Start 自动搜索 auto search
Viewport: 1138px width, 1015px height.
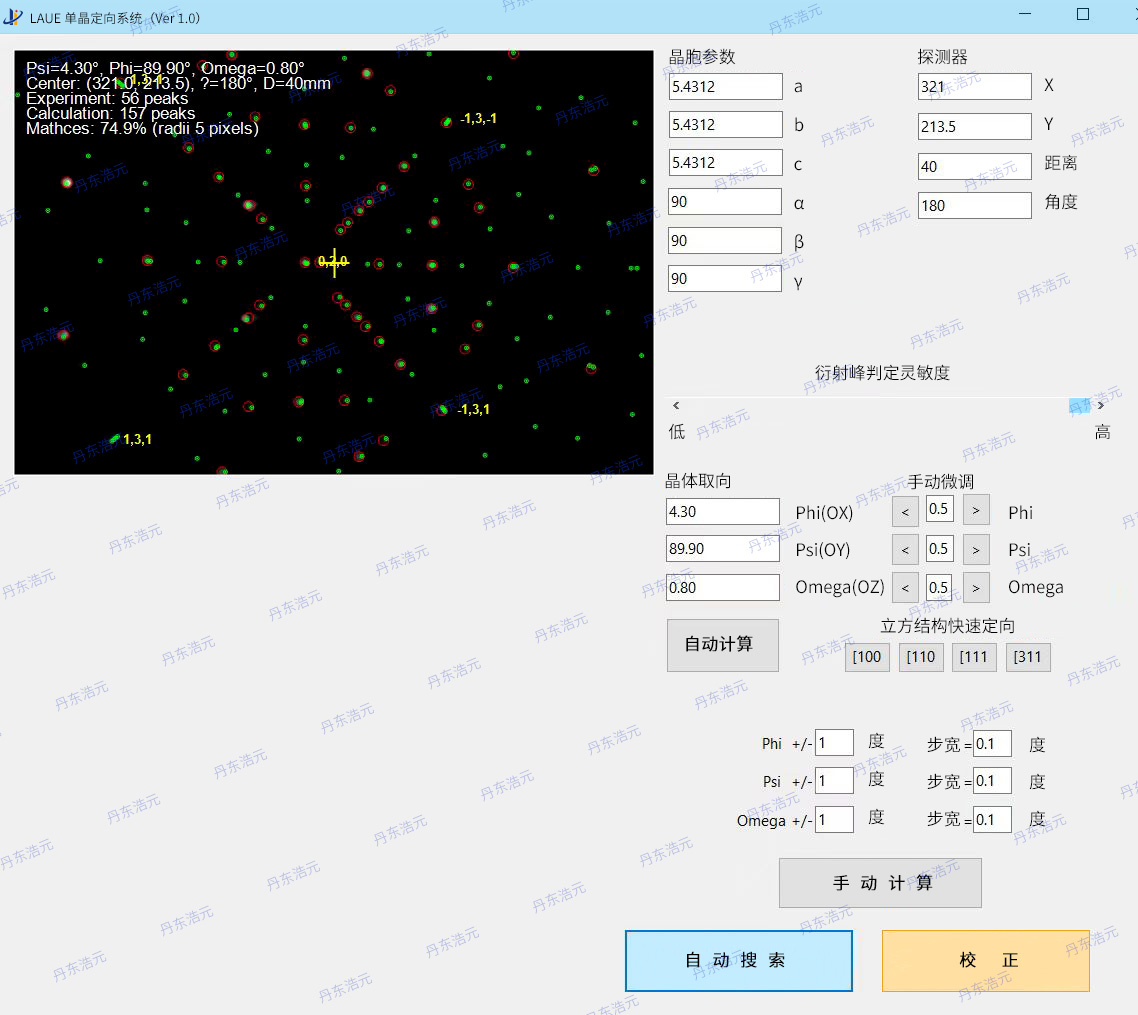tap(738, 961)
